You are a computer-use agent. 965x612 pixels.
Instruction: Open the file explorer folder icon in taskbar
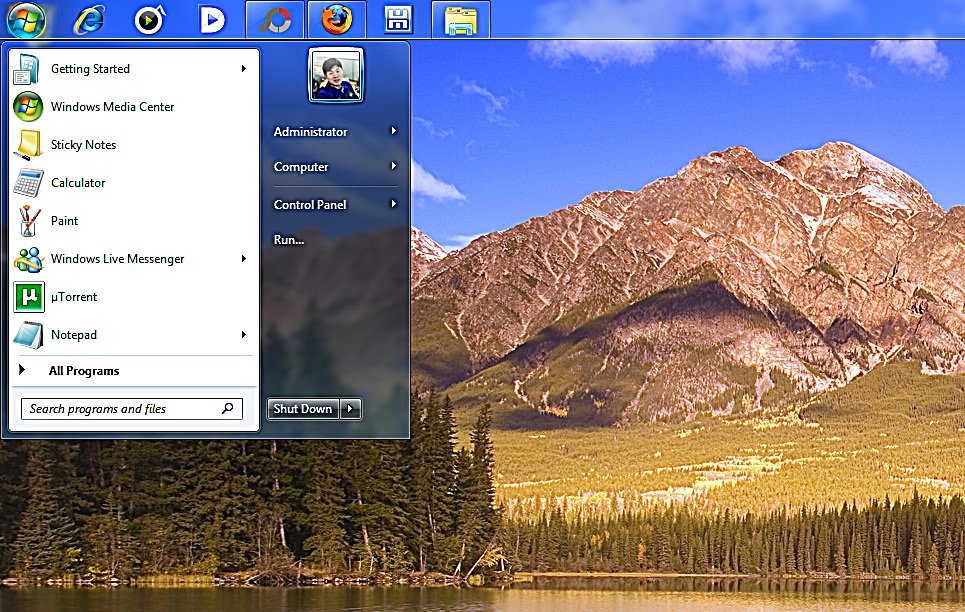pos(461,19)
